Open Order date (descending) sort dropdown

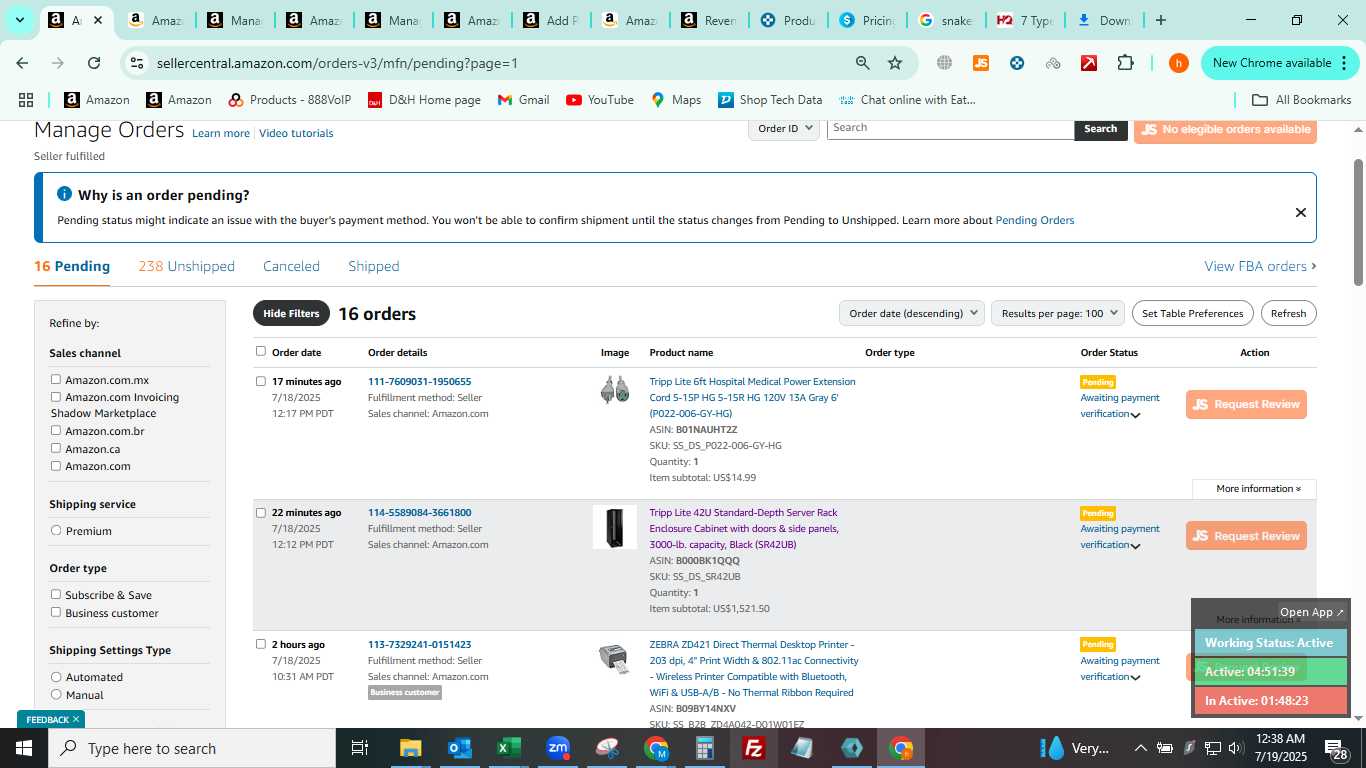(912, 313)
